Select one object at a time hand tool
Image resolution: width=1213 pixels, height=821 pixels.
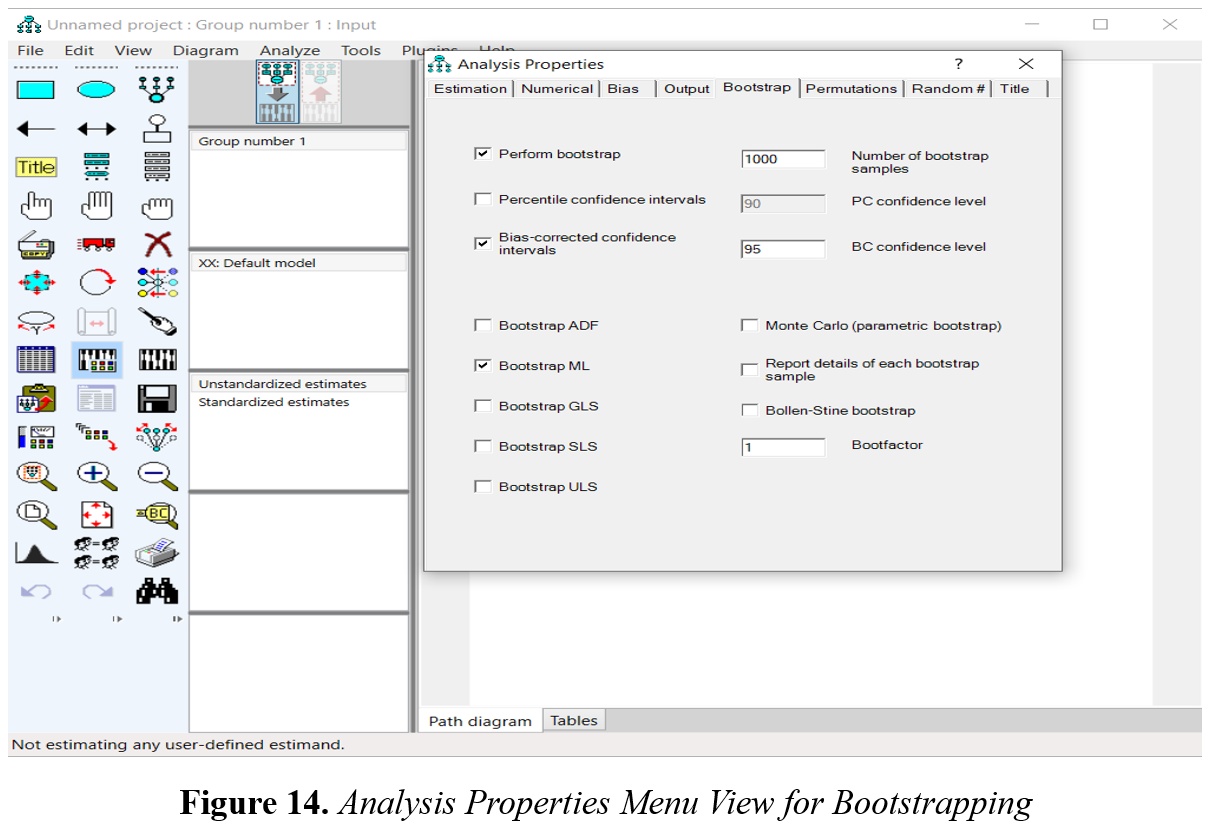(36, 206)
